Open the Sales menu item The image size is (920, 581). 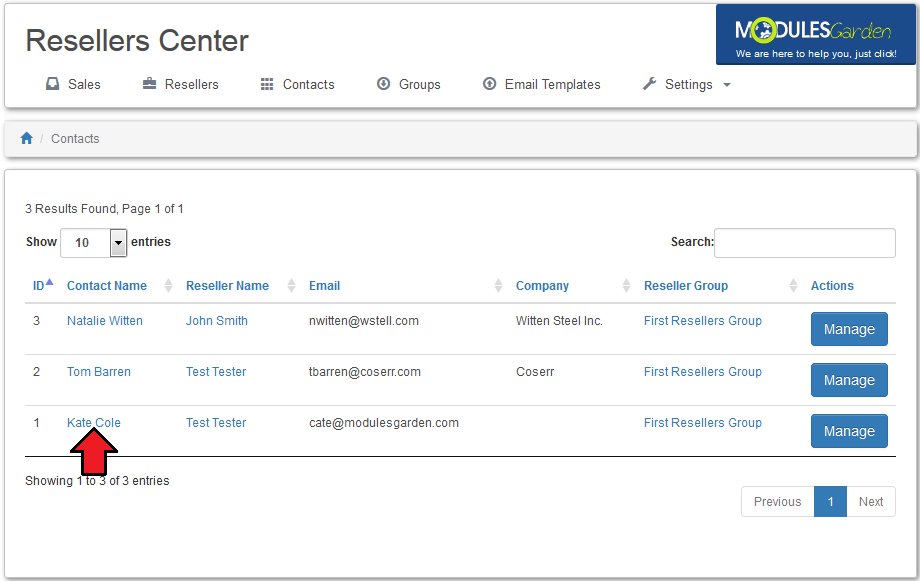click(73, 85)
